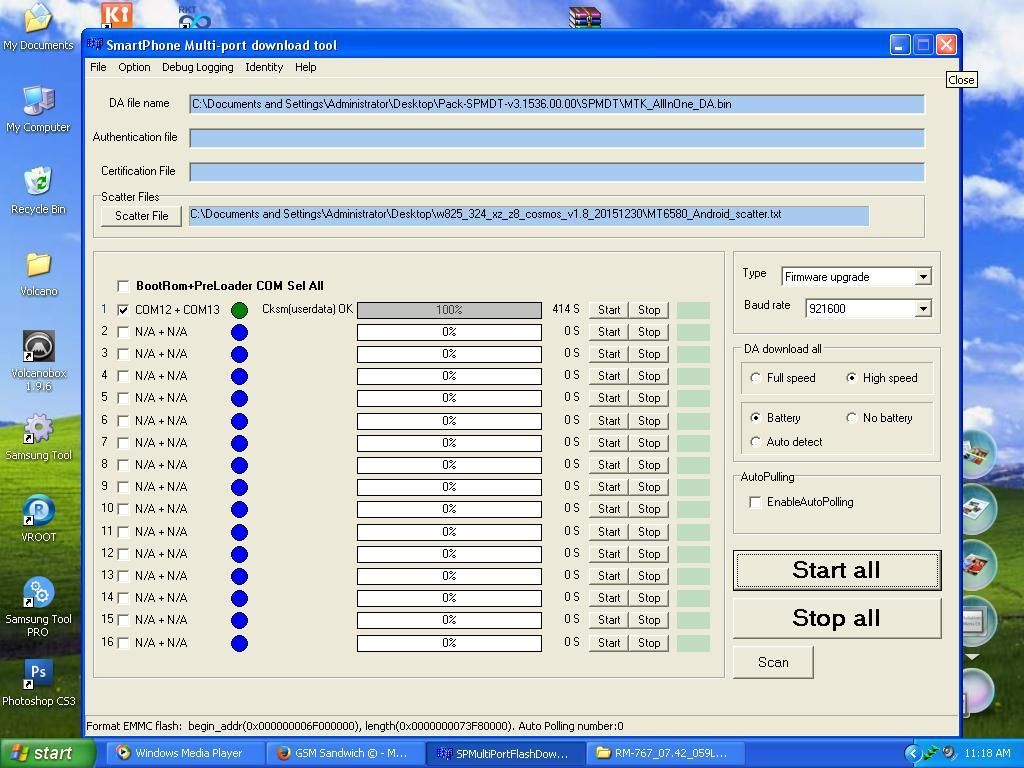Select the Auto detect radio option
1024x768 pixels.
click(755, 442)
